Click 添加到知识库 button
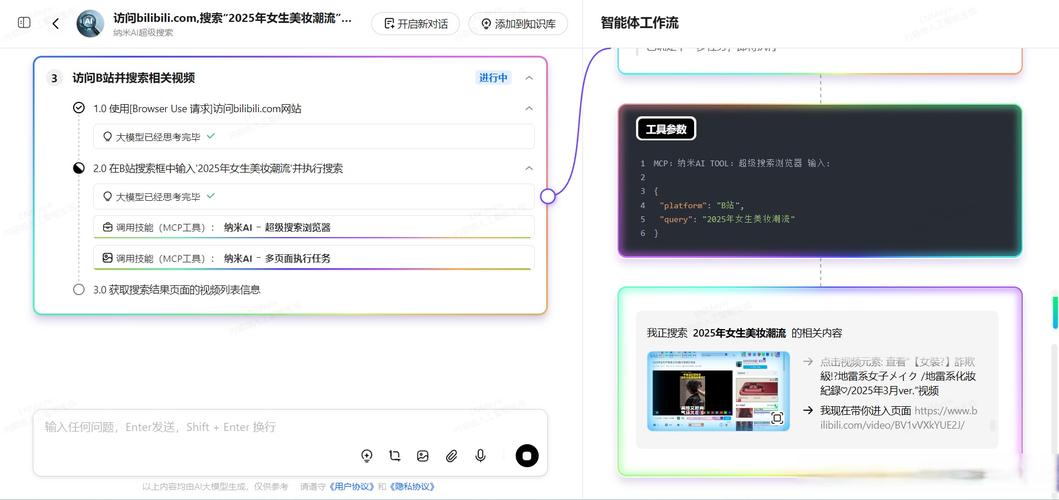This screenshot has width=1059, height=500. click(518, 24)
